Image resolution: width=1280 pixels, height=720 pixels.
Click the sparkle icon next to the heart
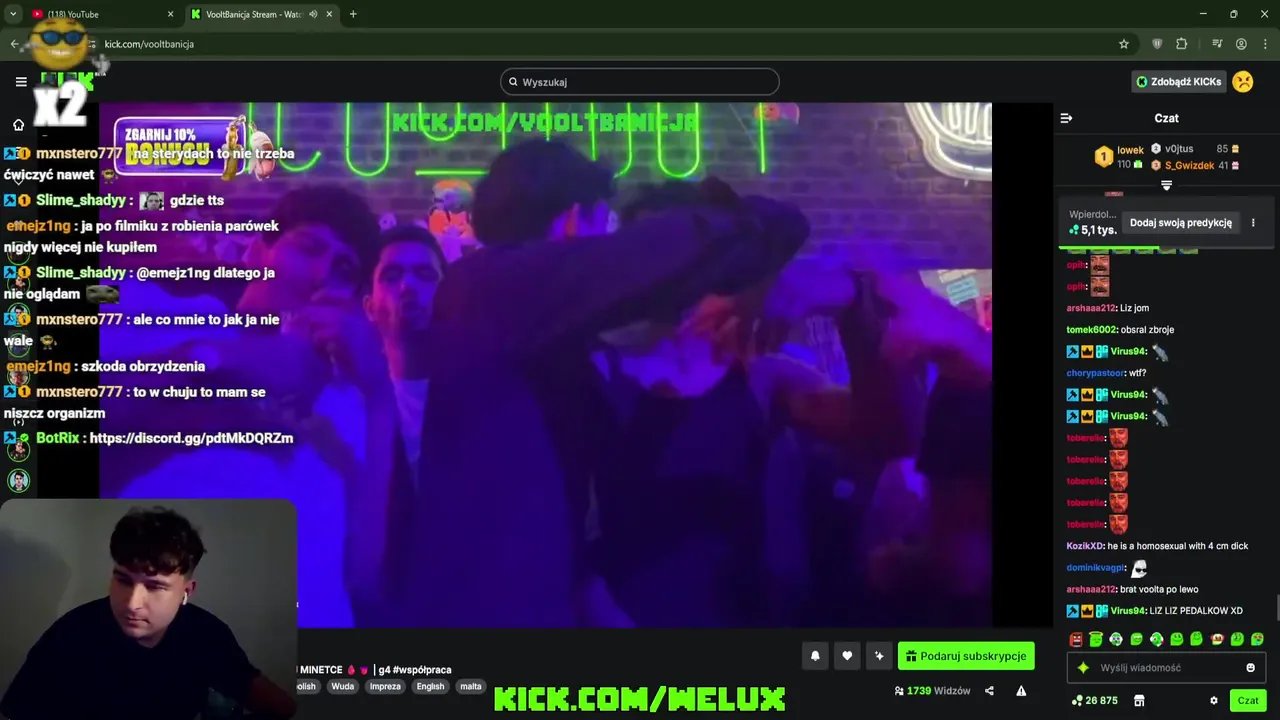[x=879, y=656]
